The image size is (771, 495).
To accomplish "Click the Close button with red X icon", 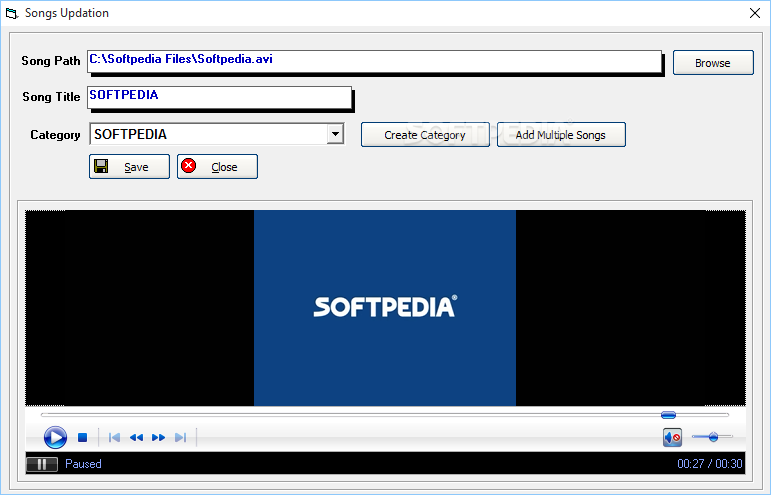I will coord(217,167).
